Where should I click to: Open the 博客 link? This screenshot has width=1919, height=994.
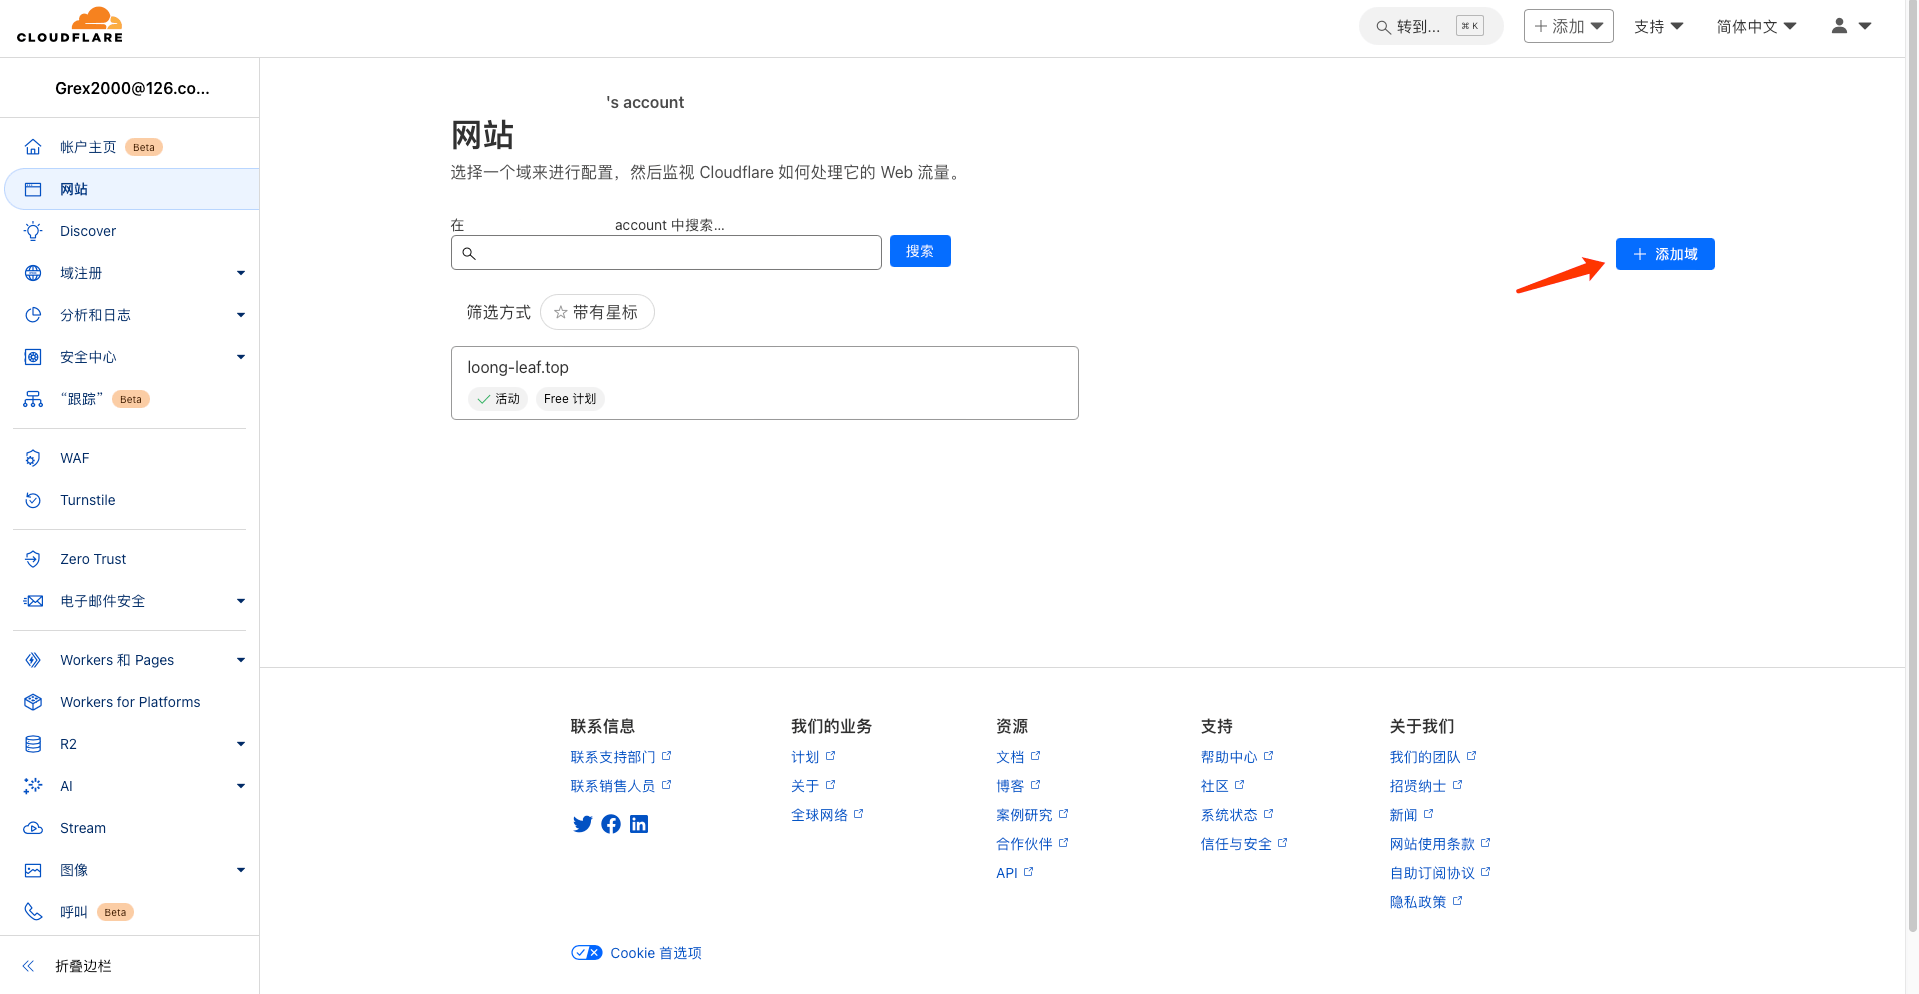[1018, 786]
